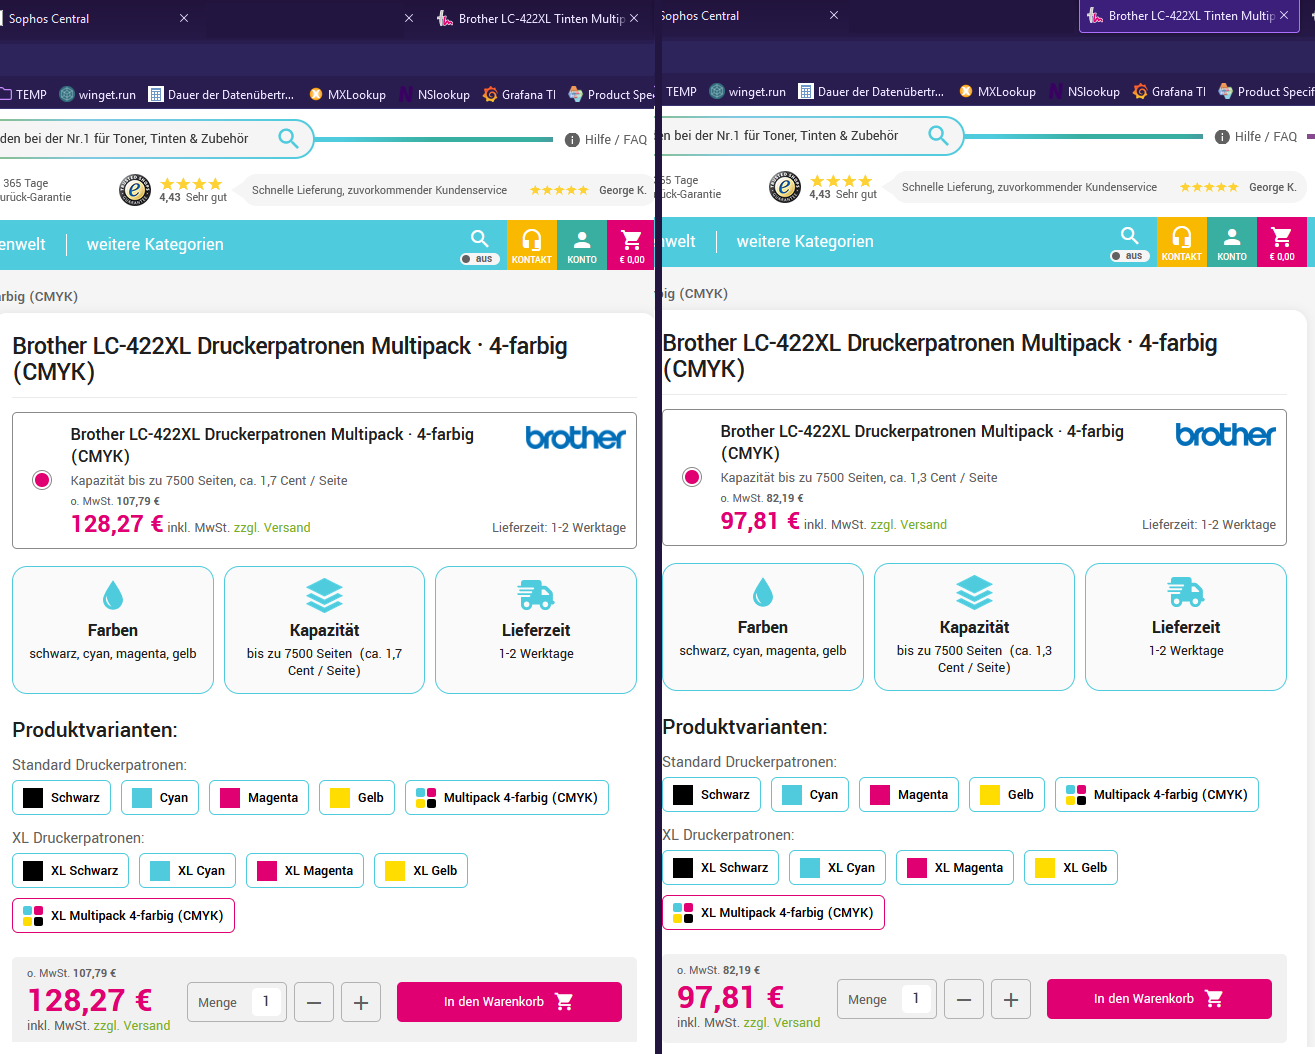The image size is (1315, 1054).
Task: Increase quantity with plus in left window
Action: (361, 1002)
